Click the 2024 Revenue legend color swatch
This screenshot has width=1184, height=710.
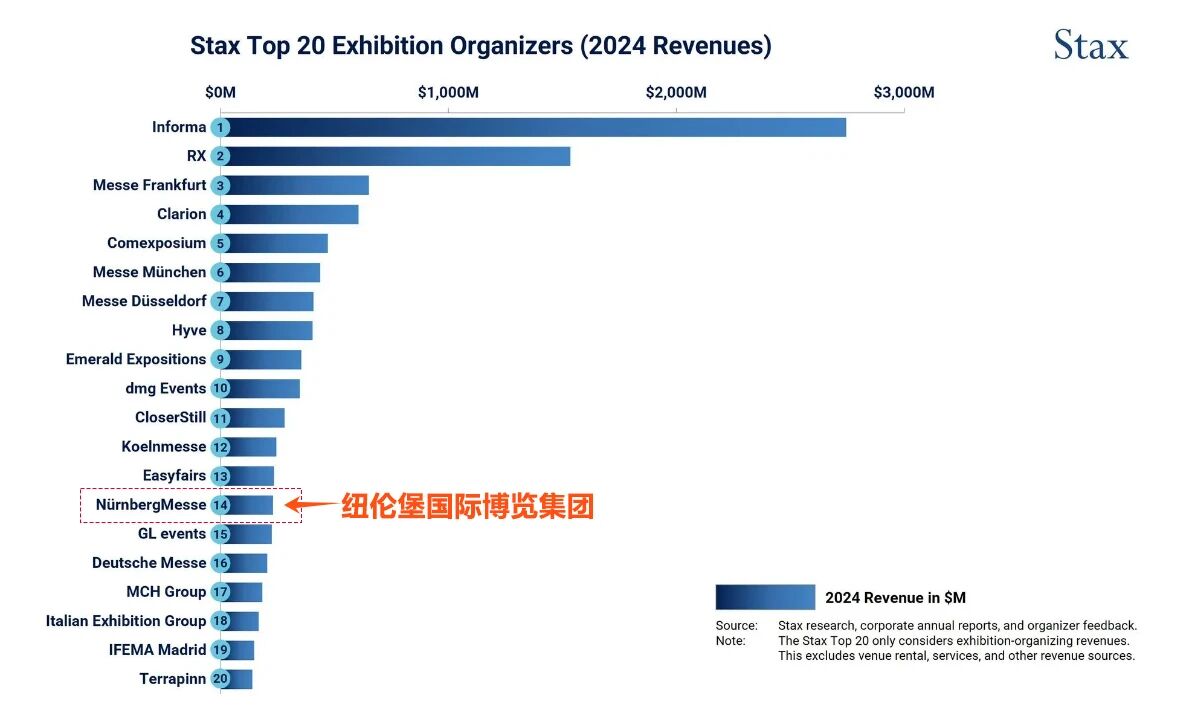765,597
